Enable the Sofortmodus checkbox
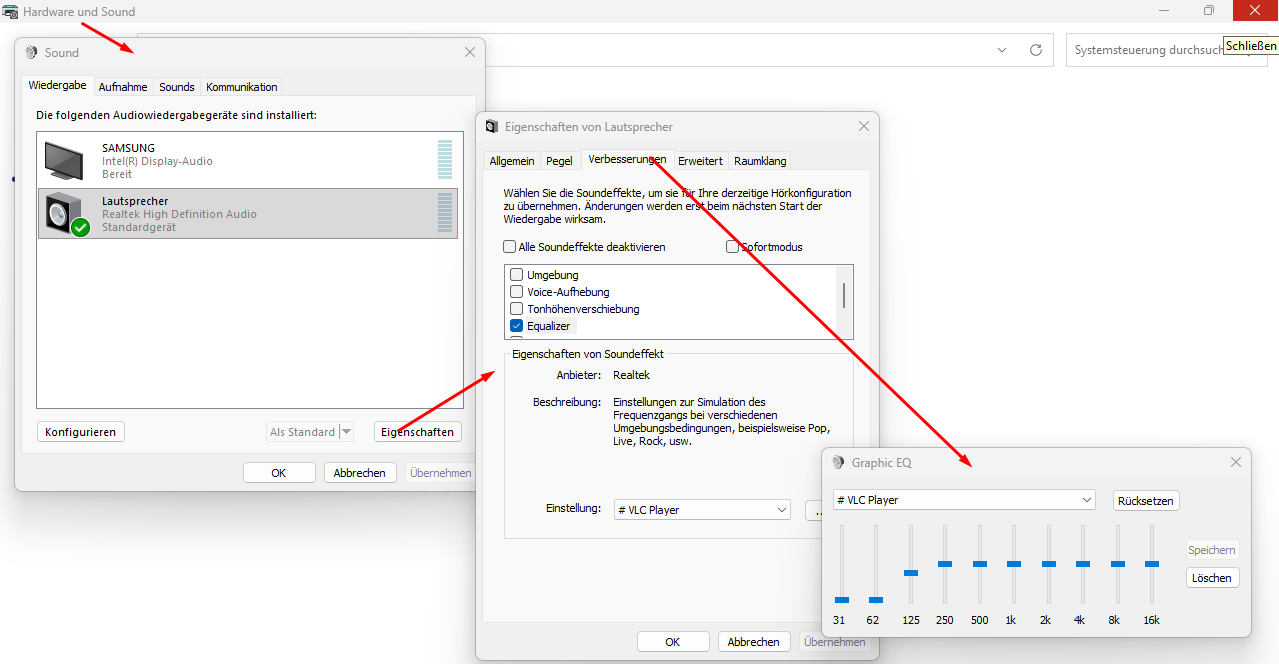 733,247
